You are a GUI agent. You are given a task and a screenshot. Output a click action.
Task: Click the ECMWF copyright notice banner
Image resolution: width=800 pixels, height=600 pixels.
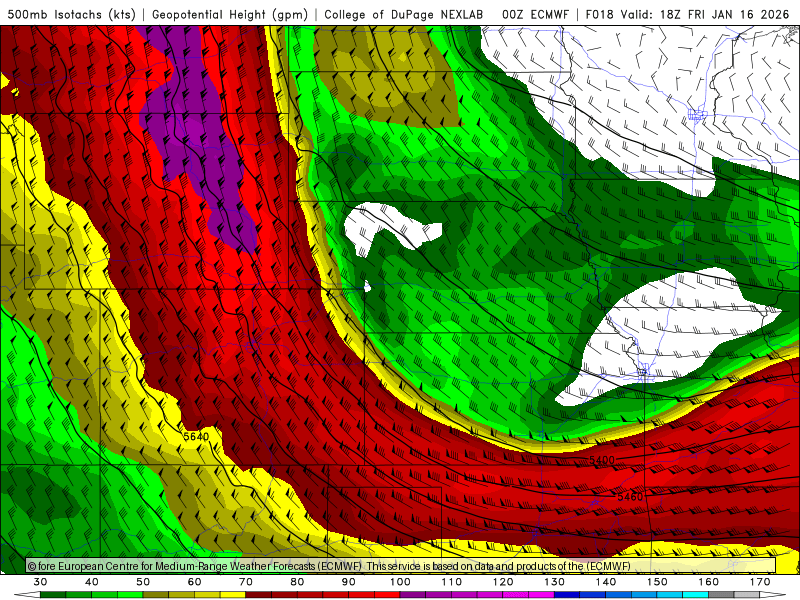401,566
